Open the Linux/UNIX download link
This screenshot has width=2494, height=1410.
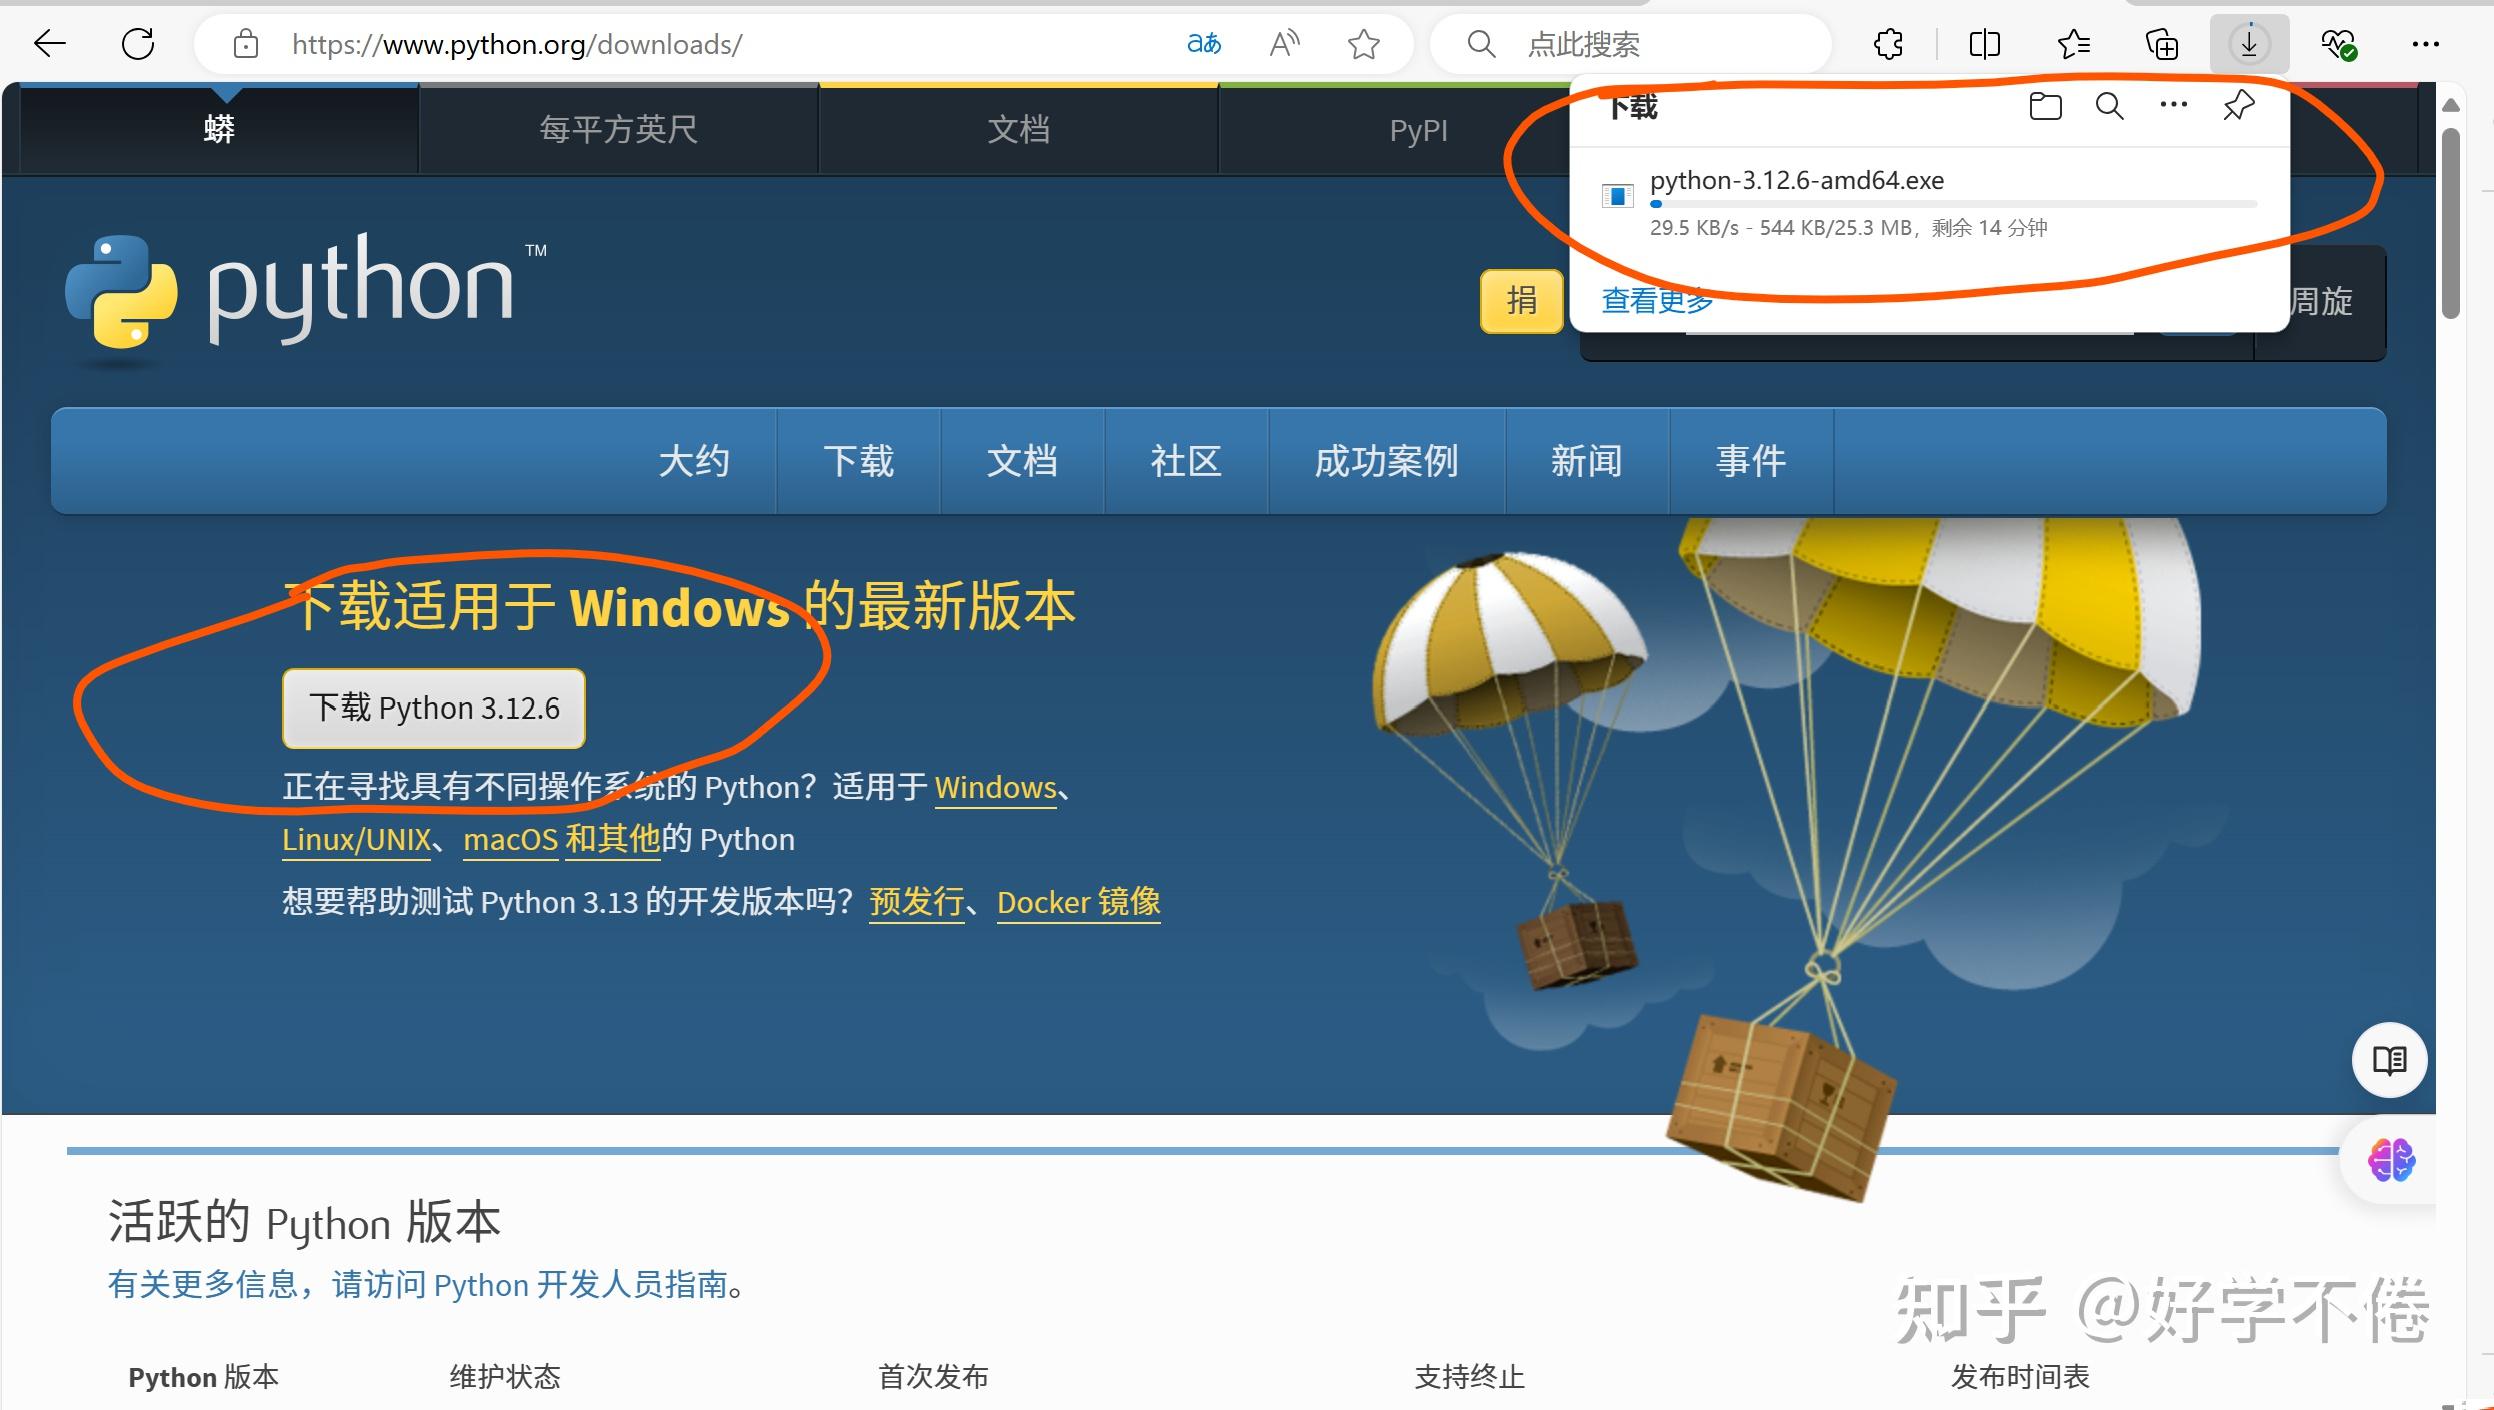click(x=356, y=839)
